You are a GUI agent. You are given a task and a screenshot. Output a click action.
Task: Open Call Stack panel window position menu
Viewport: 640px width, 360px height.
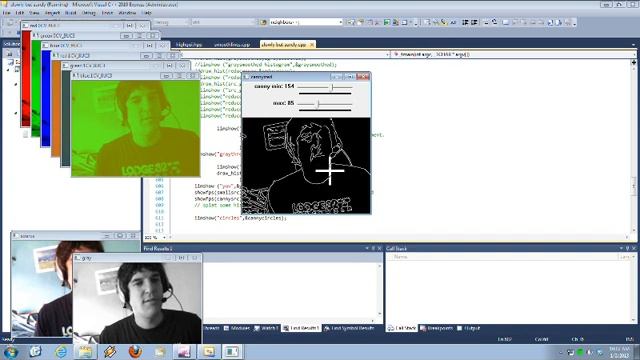coord(621,248)
